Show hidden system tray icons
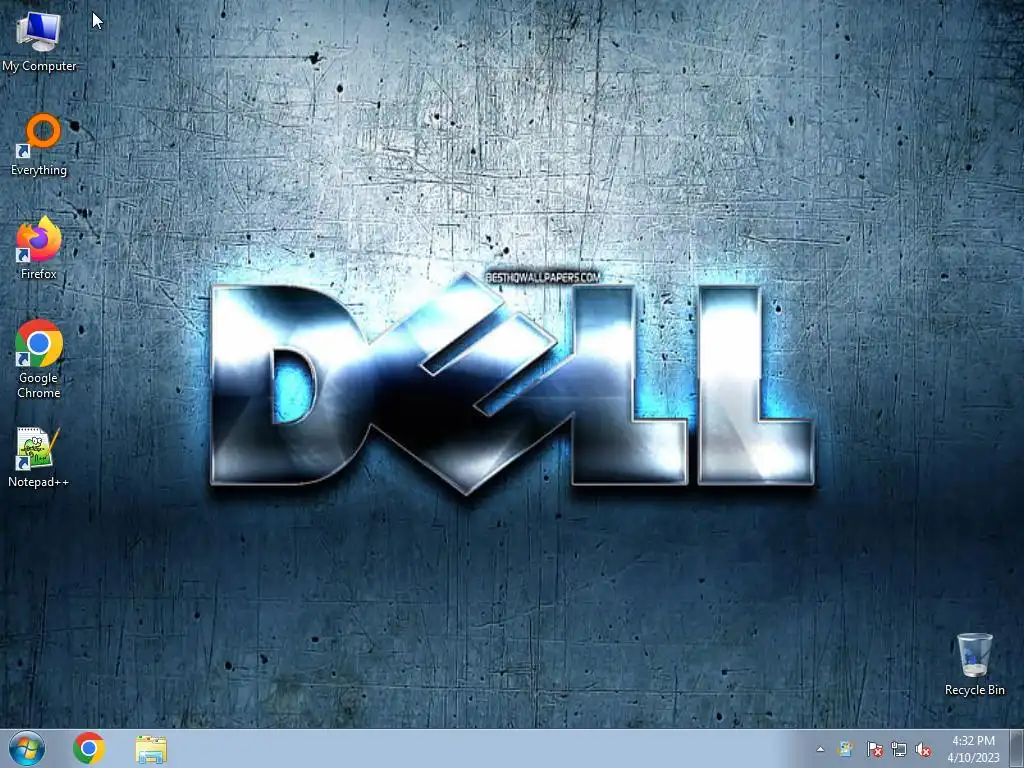The width and height of the screenshot is (1024, 768). 820,749
